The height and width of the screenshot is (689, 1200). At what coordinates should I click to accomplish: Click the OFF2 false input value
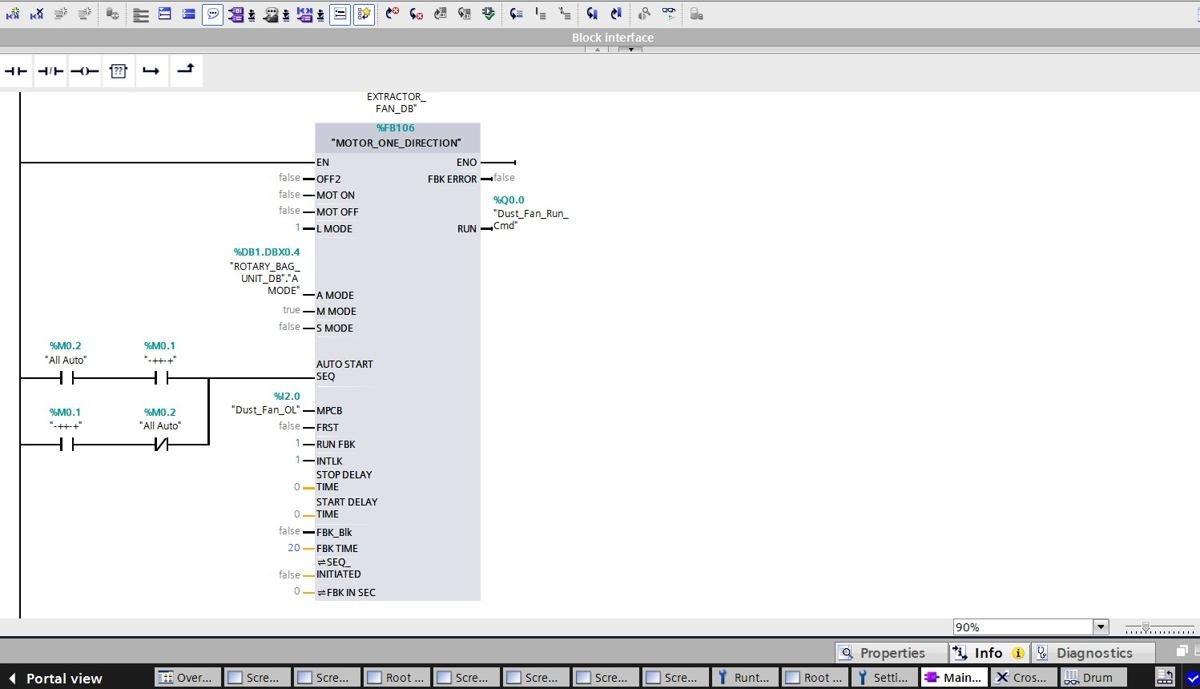(289, 178)
